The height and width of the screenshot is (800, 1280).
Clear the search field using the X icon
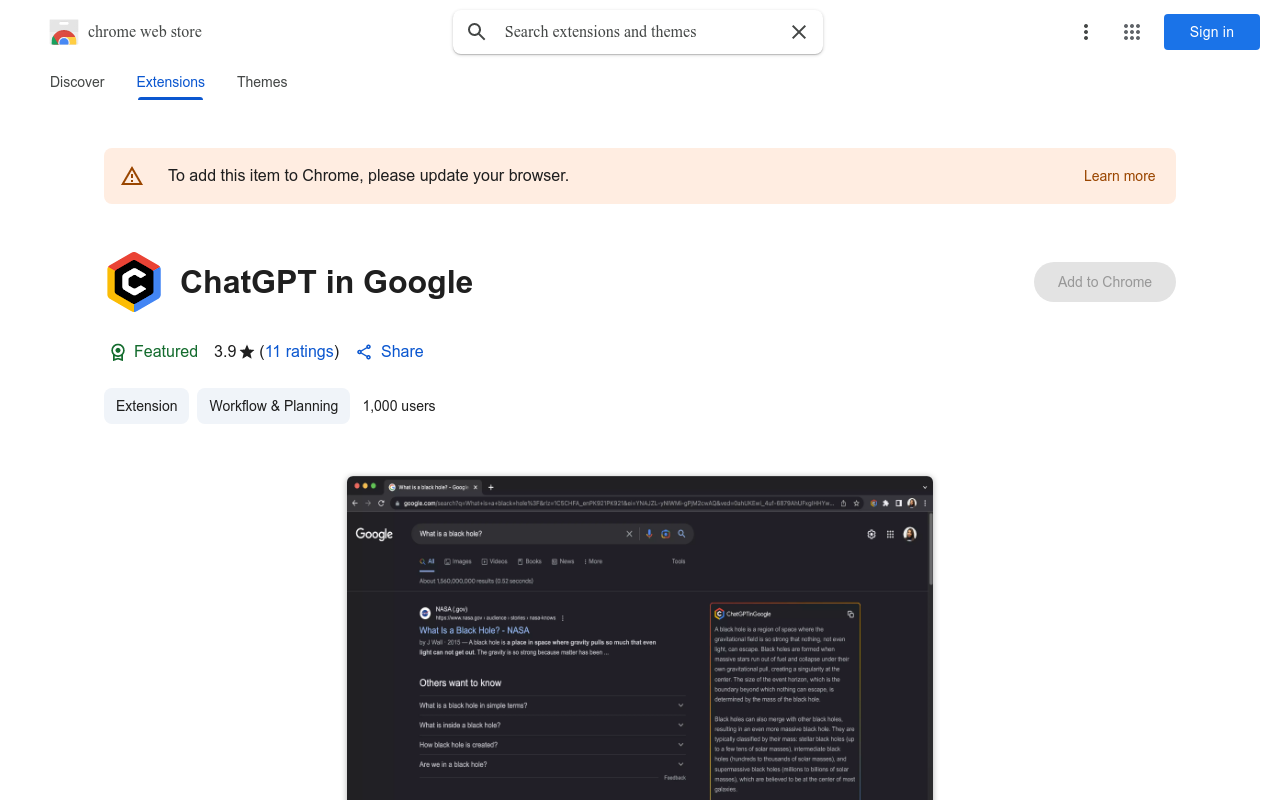799,32
